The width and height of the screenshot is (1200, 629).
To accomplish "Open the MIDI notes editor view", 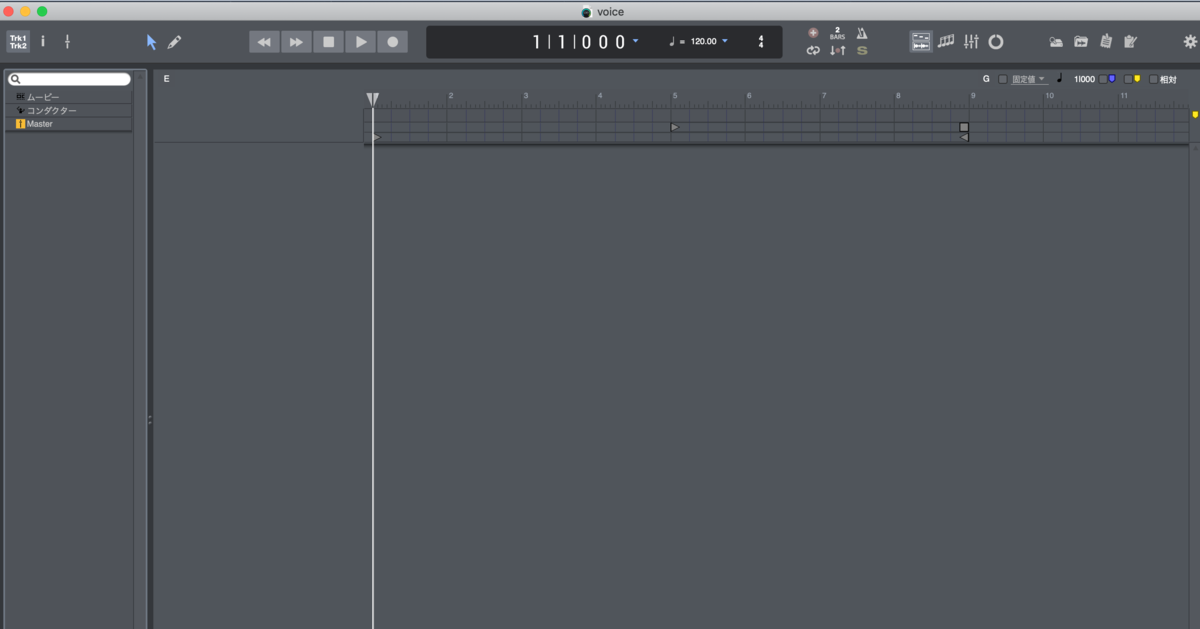I will [x=946, y=42].
